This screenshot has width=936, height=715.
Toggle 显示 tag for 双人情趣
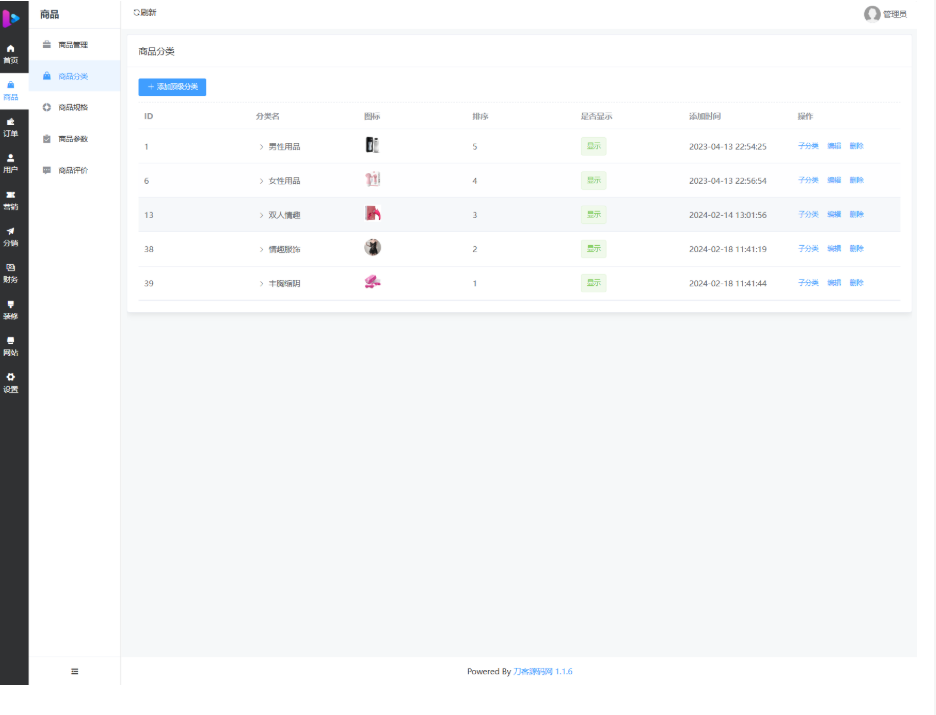[x=593, y=214]
